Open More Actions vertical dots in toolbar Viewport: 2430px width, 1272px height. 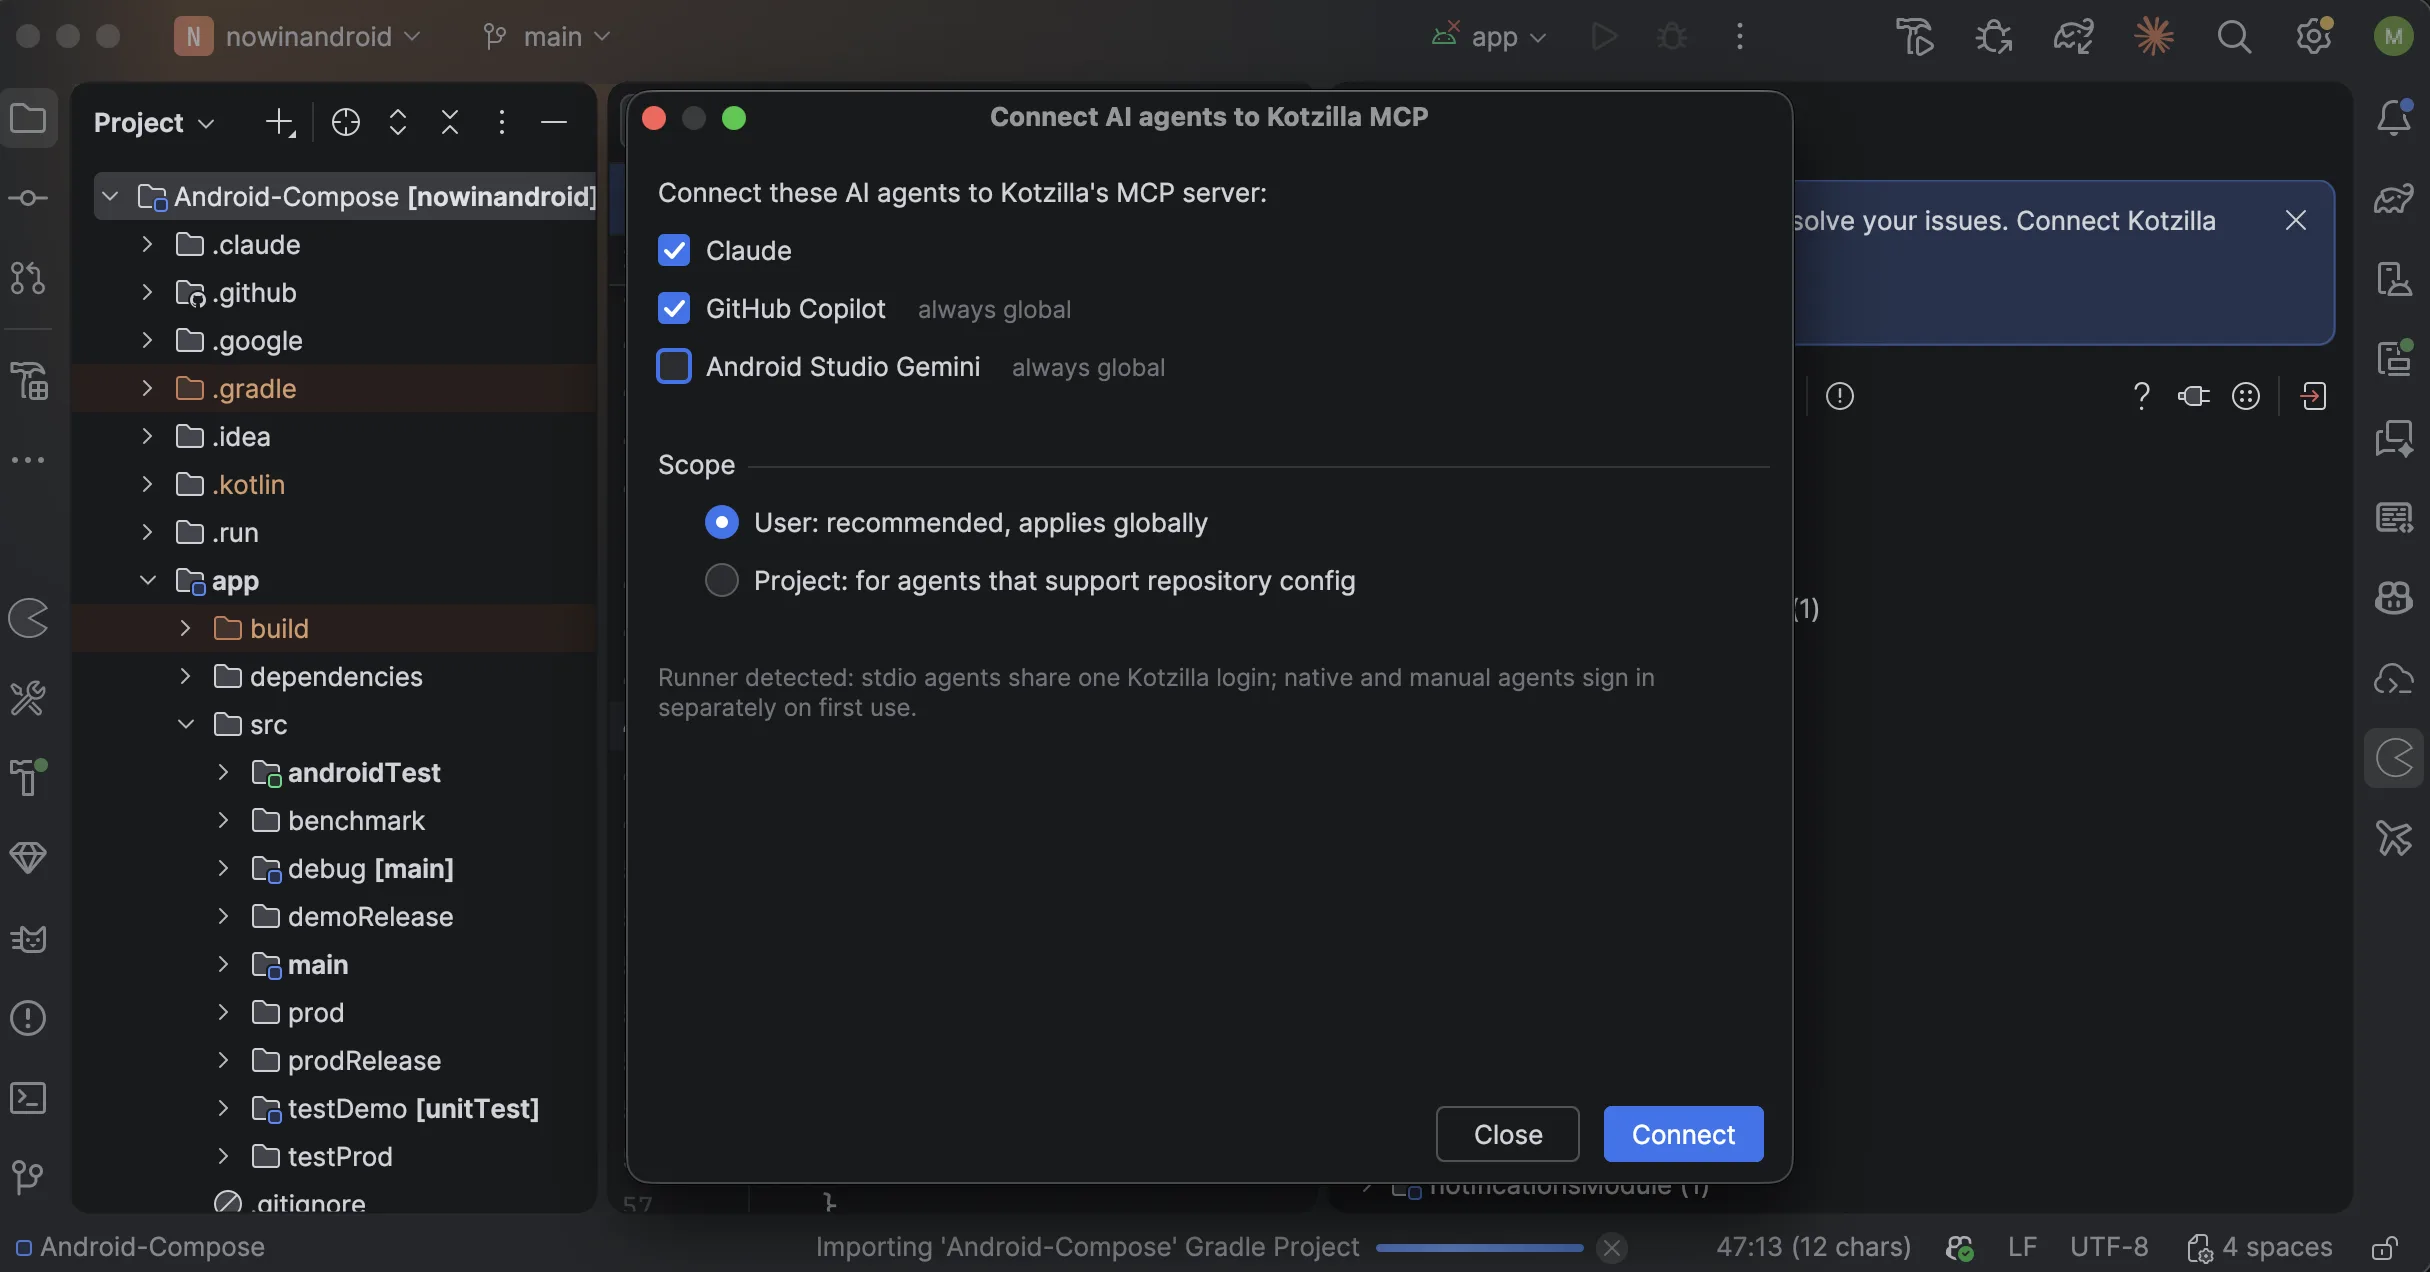pyautogui.click(x=1740, y=37)
